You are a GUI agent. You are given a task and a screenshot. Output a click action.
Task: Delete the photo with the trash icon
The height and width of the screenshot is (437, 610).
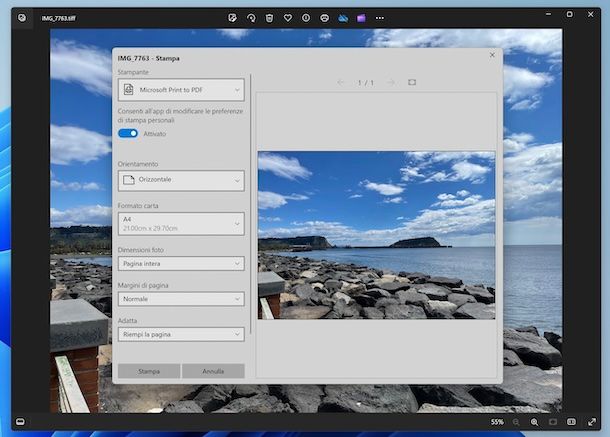pos(269,18)
